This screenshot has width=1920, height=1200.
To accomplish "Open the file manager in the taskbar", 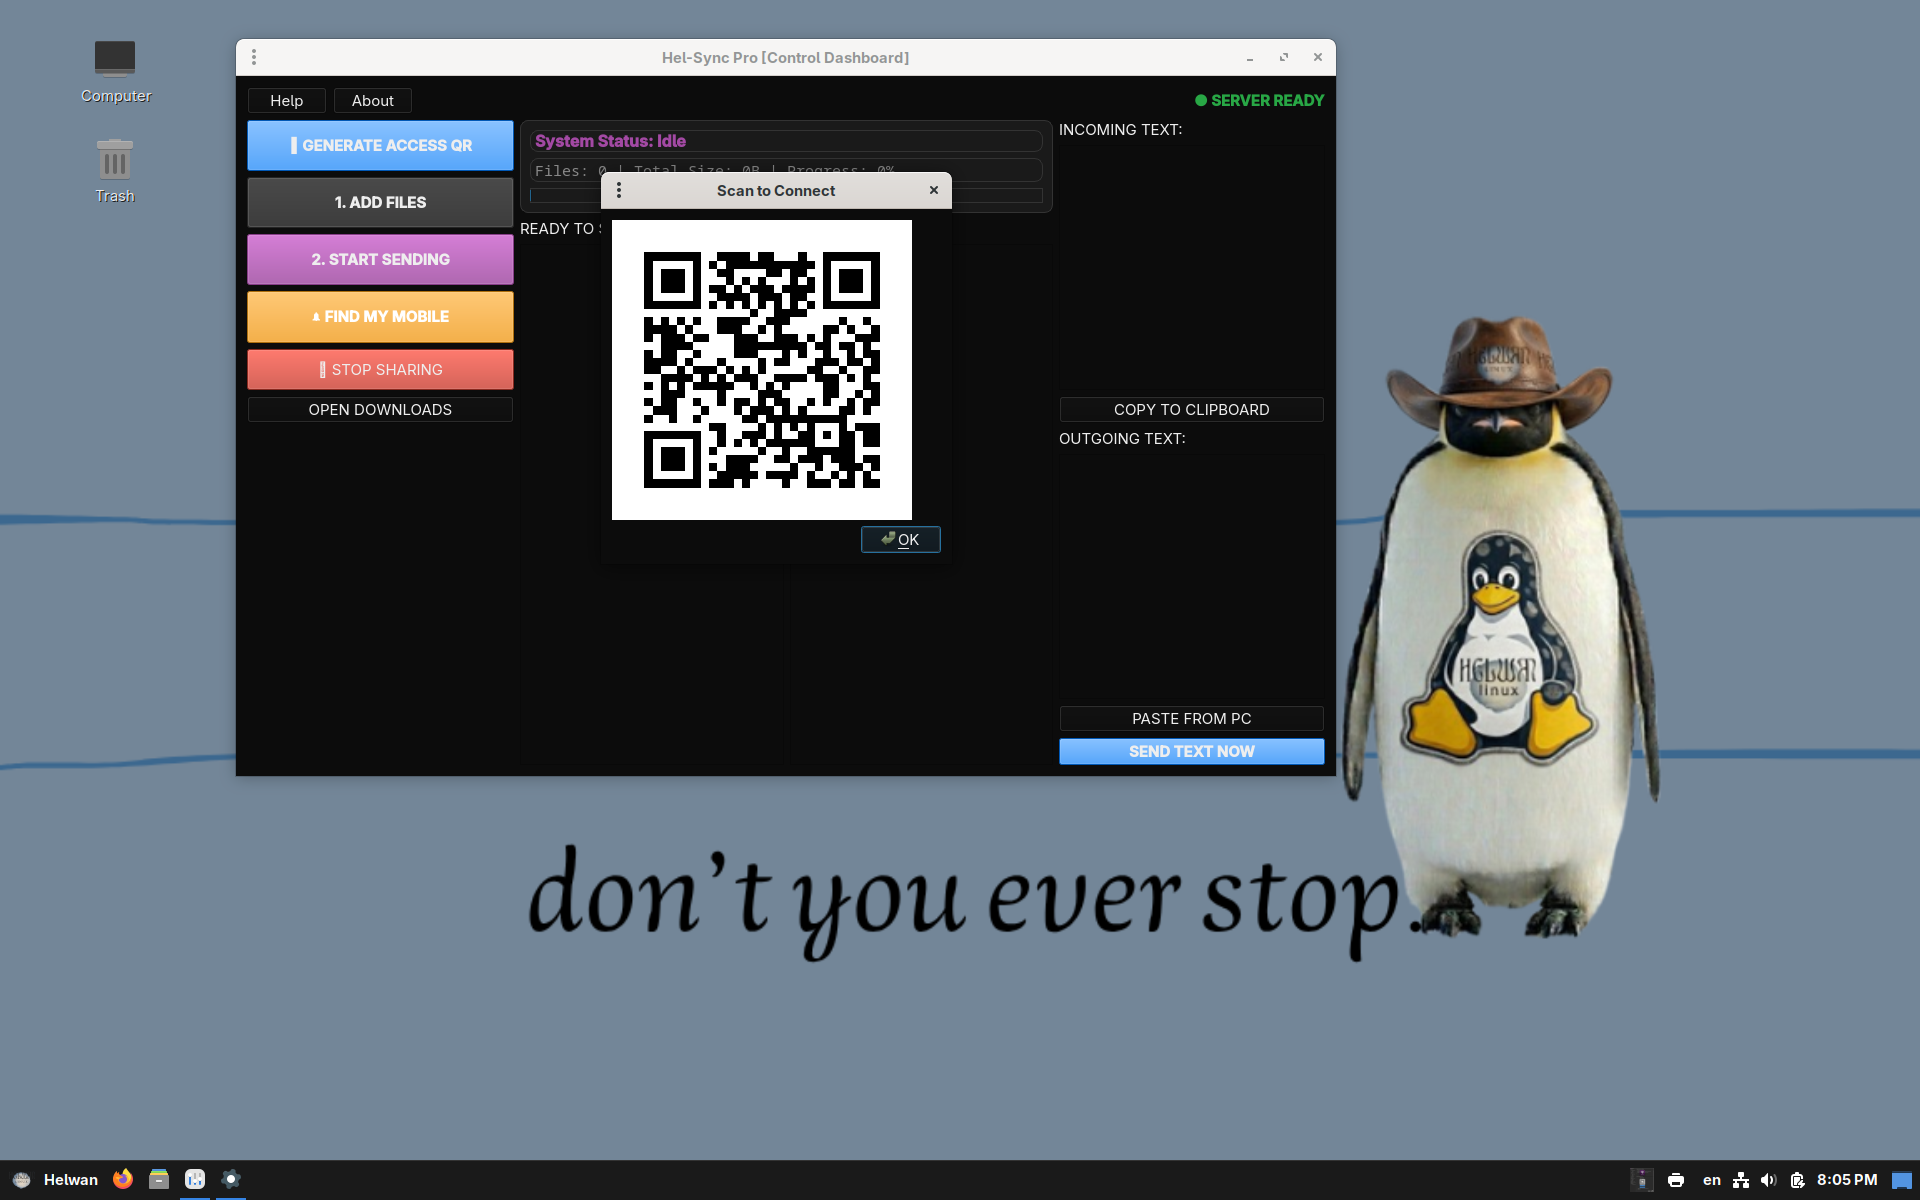I will [159, 1179].
